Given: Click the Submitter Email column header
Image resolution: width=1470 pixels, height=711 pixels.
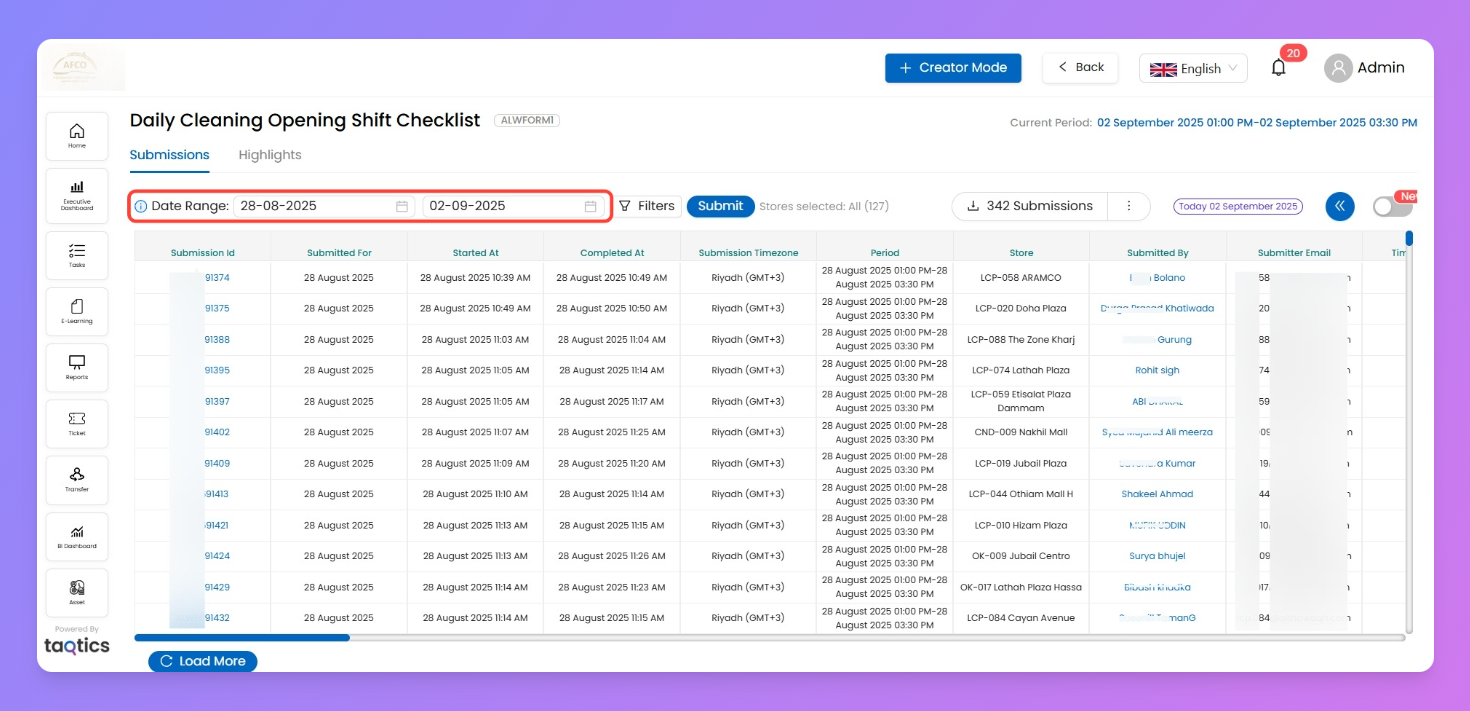Looking at the screenshot, I should pos(1294,253).
